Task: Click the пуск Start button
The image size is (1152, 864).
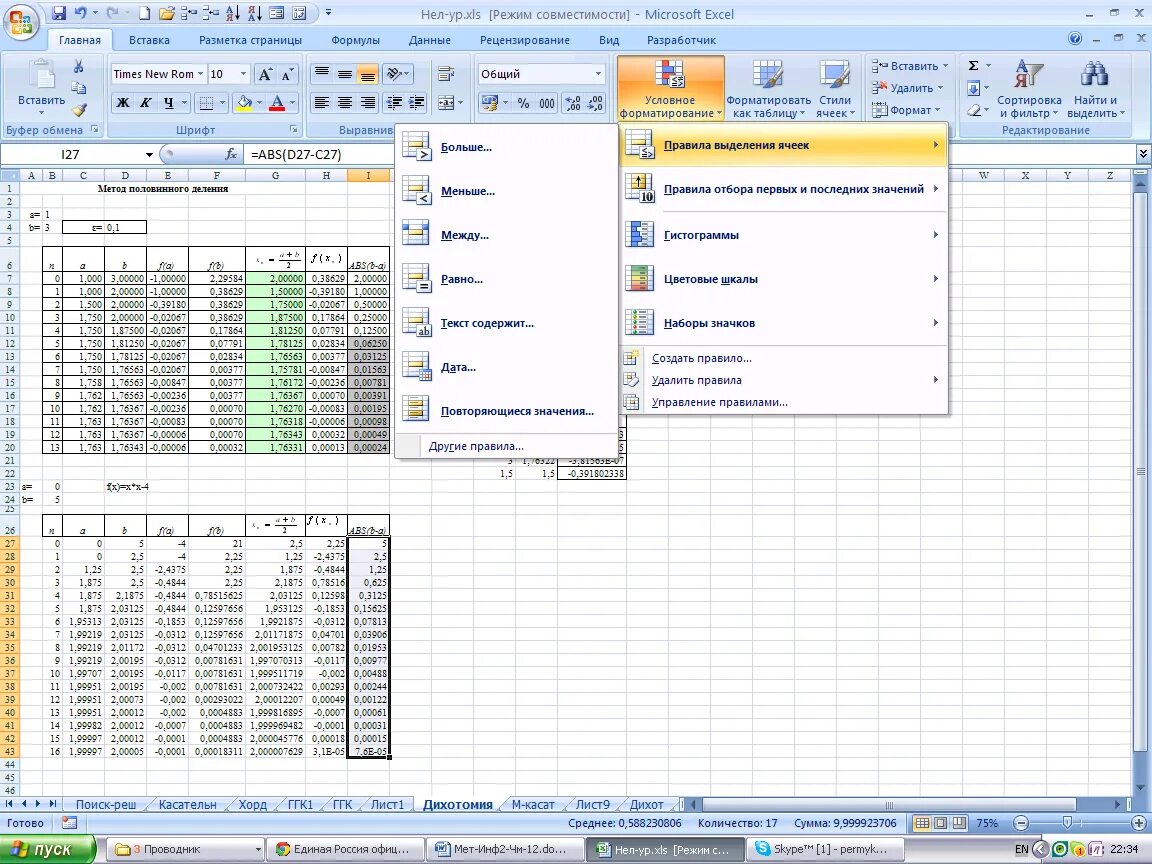Action: click(x=48, y=849)
